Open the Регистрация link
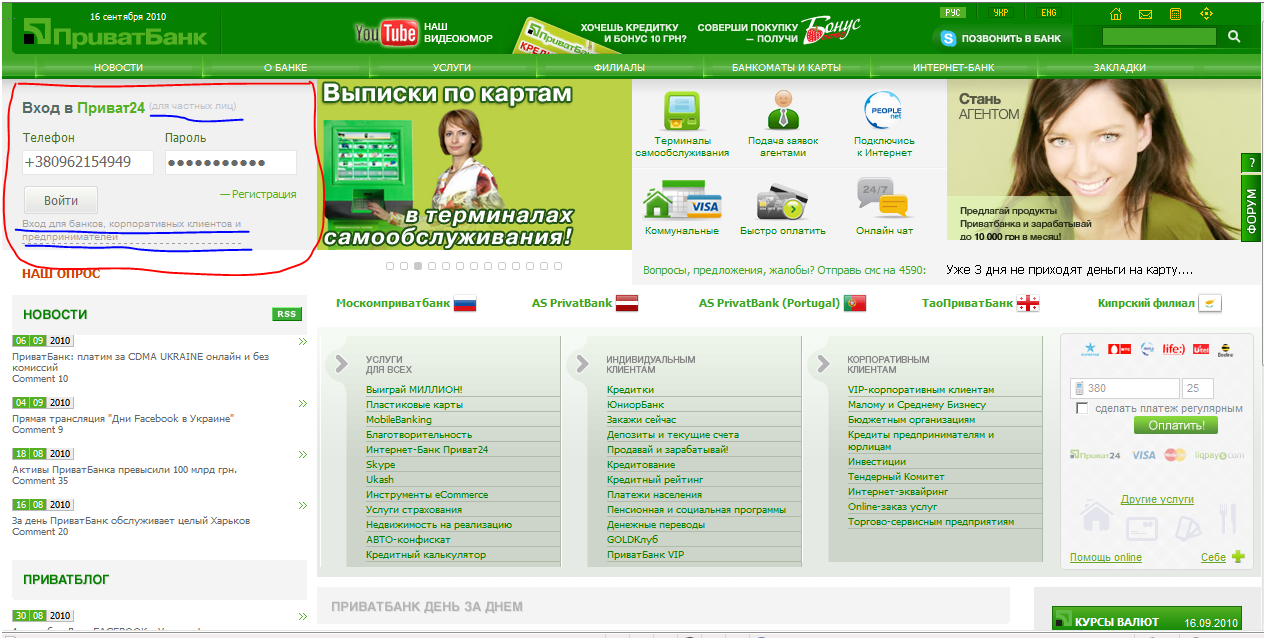Image resolution: width=1266 pixels, height=640 pixels. tap(265, 194)
